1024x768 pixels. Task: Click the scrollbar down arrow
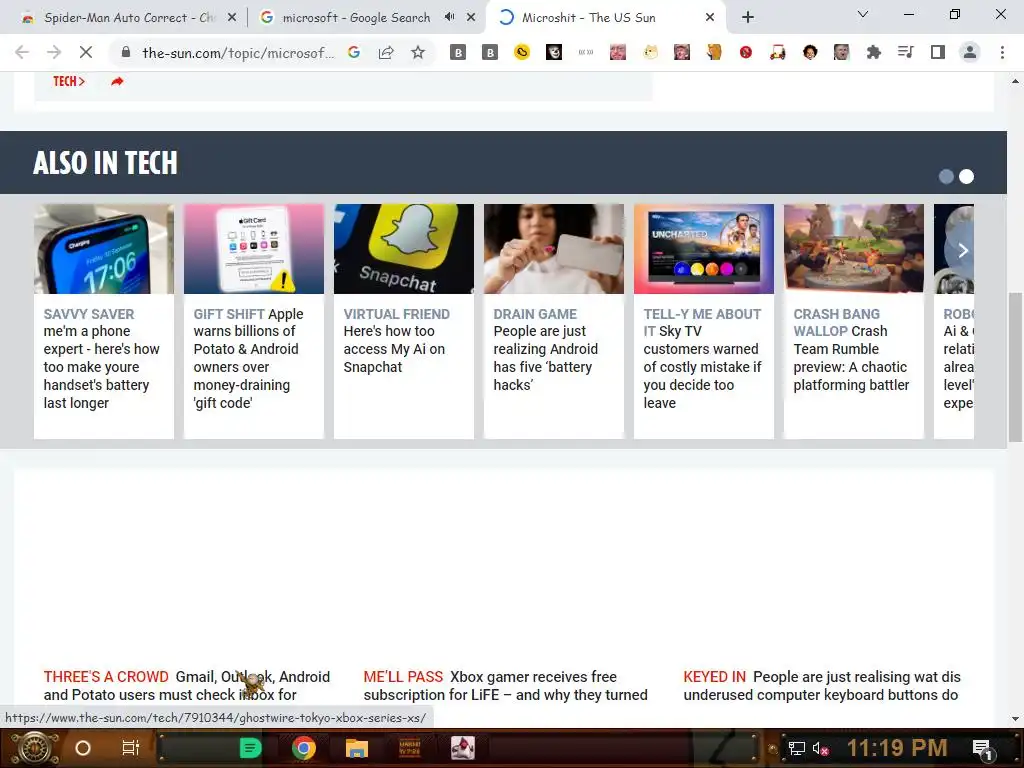1015,719
